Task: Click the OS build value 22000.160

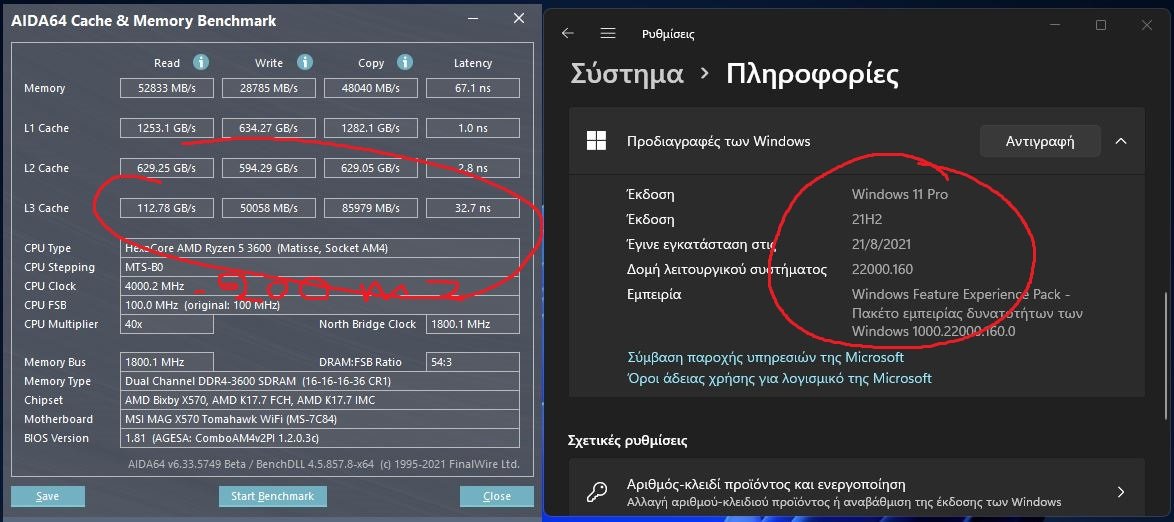Action: pyautogui.click(x=882, y=269)
